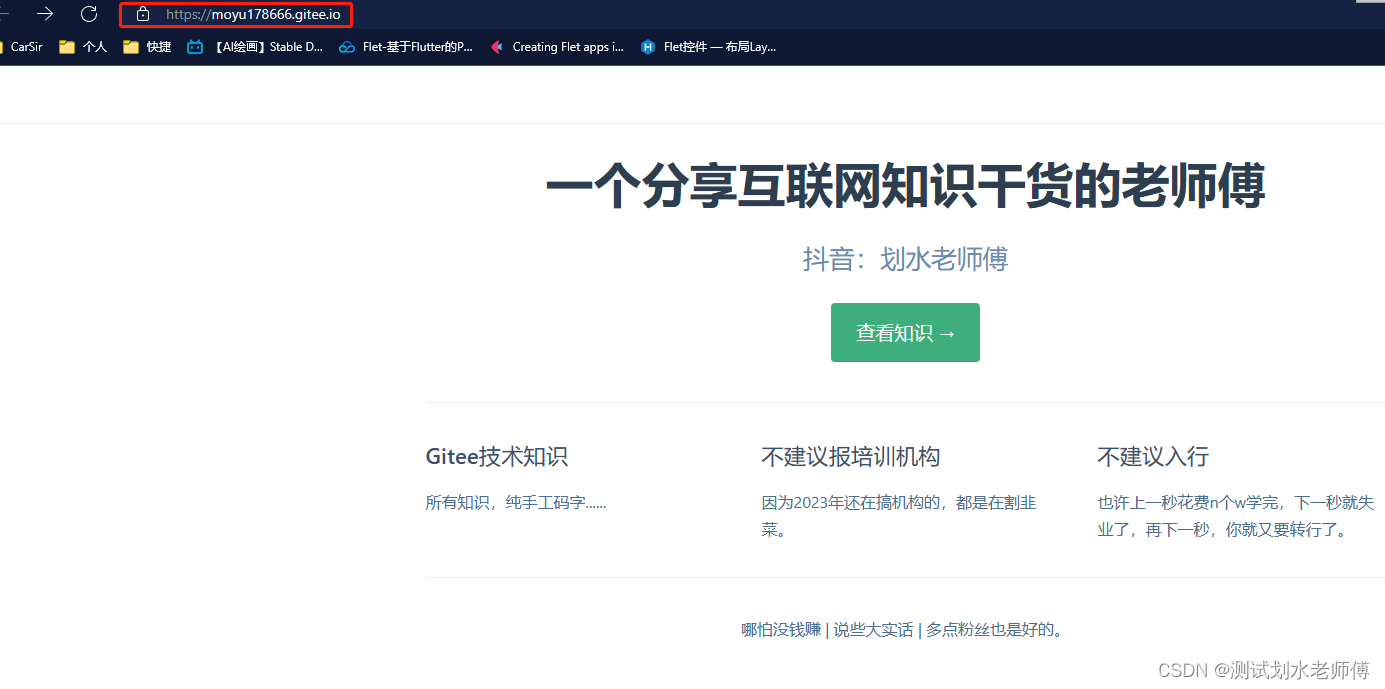Click the folder icon before 快捷

click(x=131, y=46)
